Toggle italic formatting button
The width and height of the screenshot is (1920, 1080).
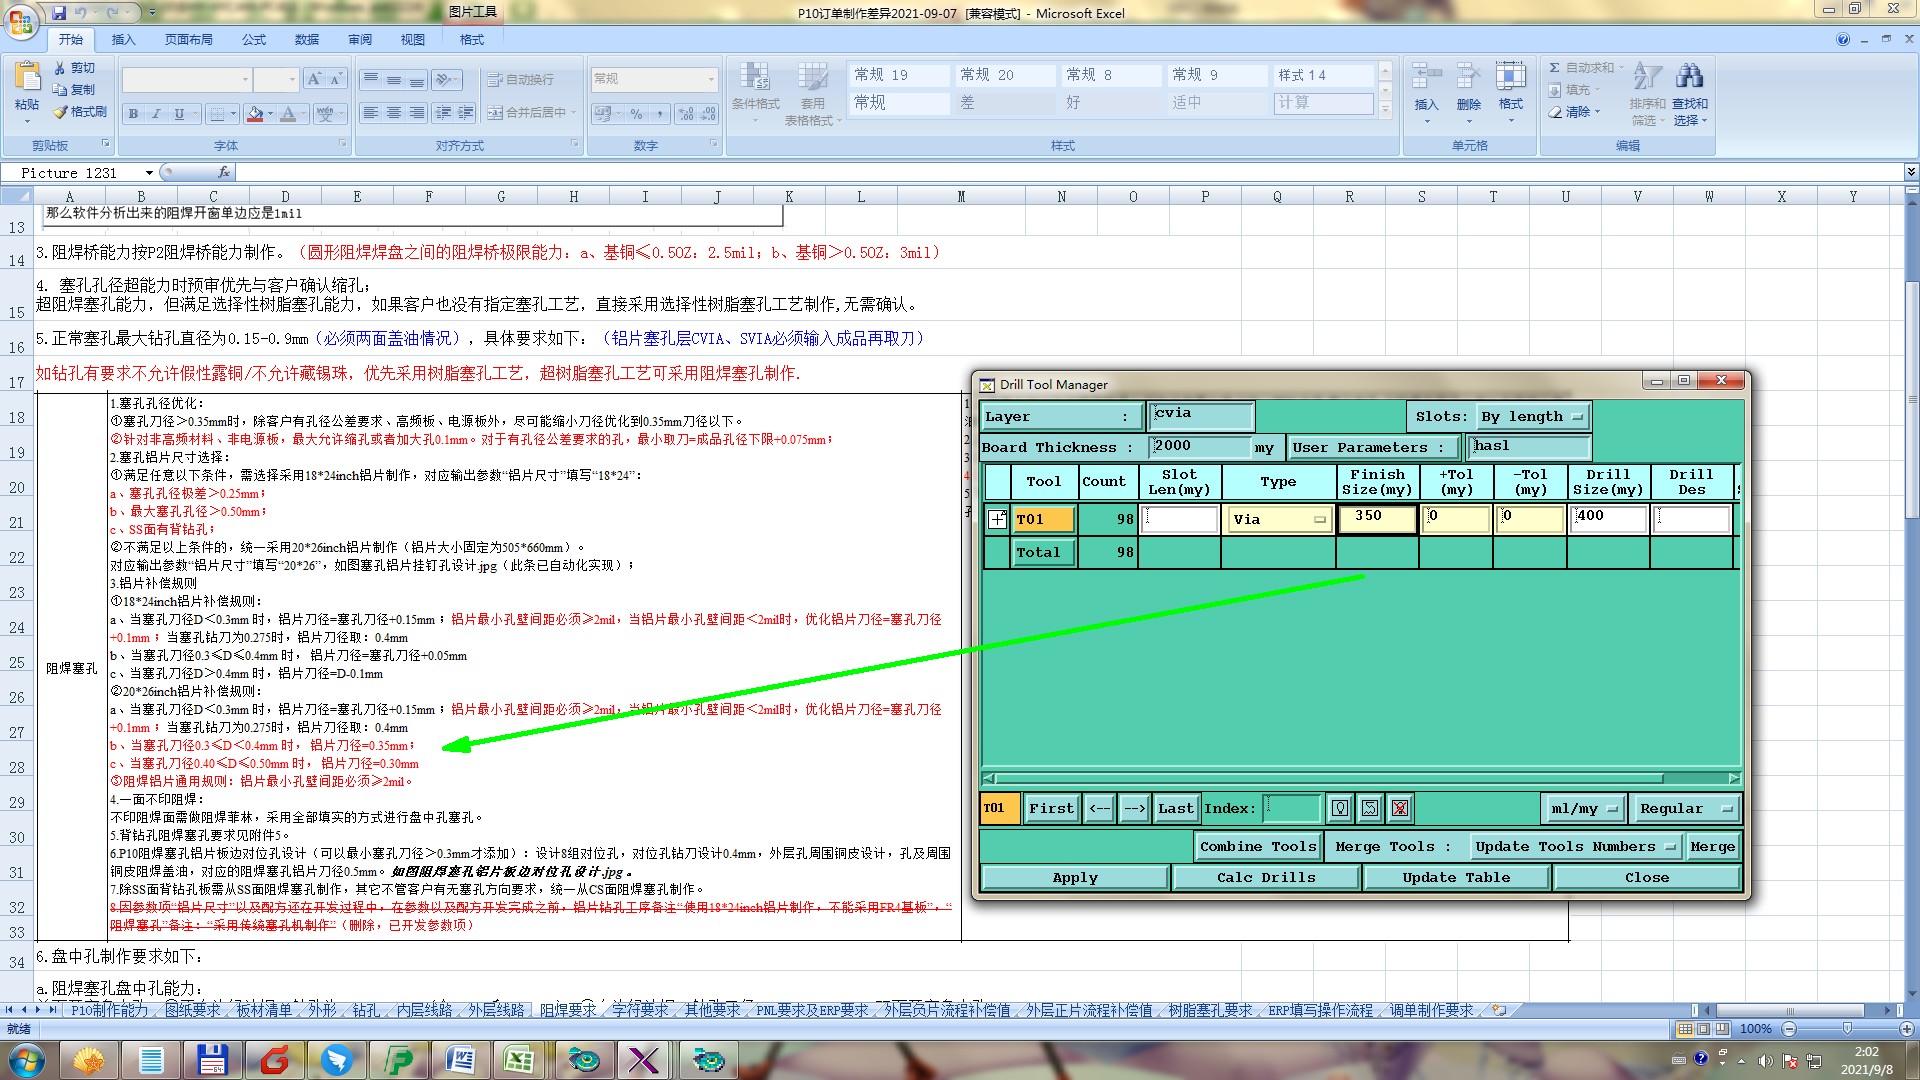pyautogui.click(x=156, y=114)
